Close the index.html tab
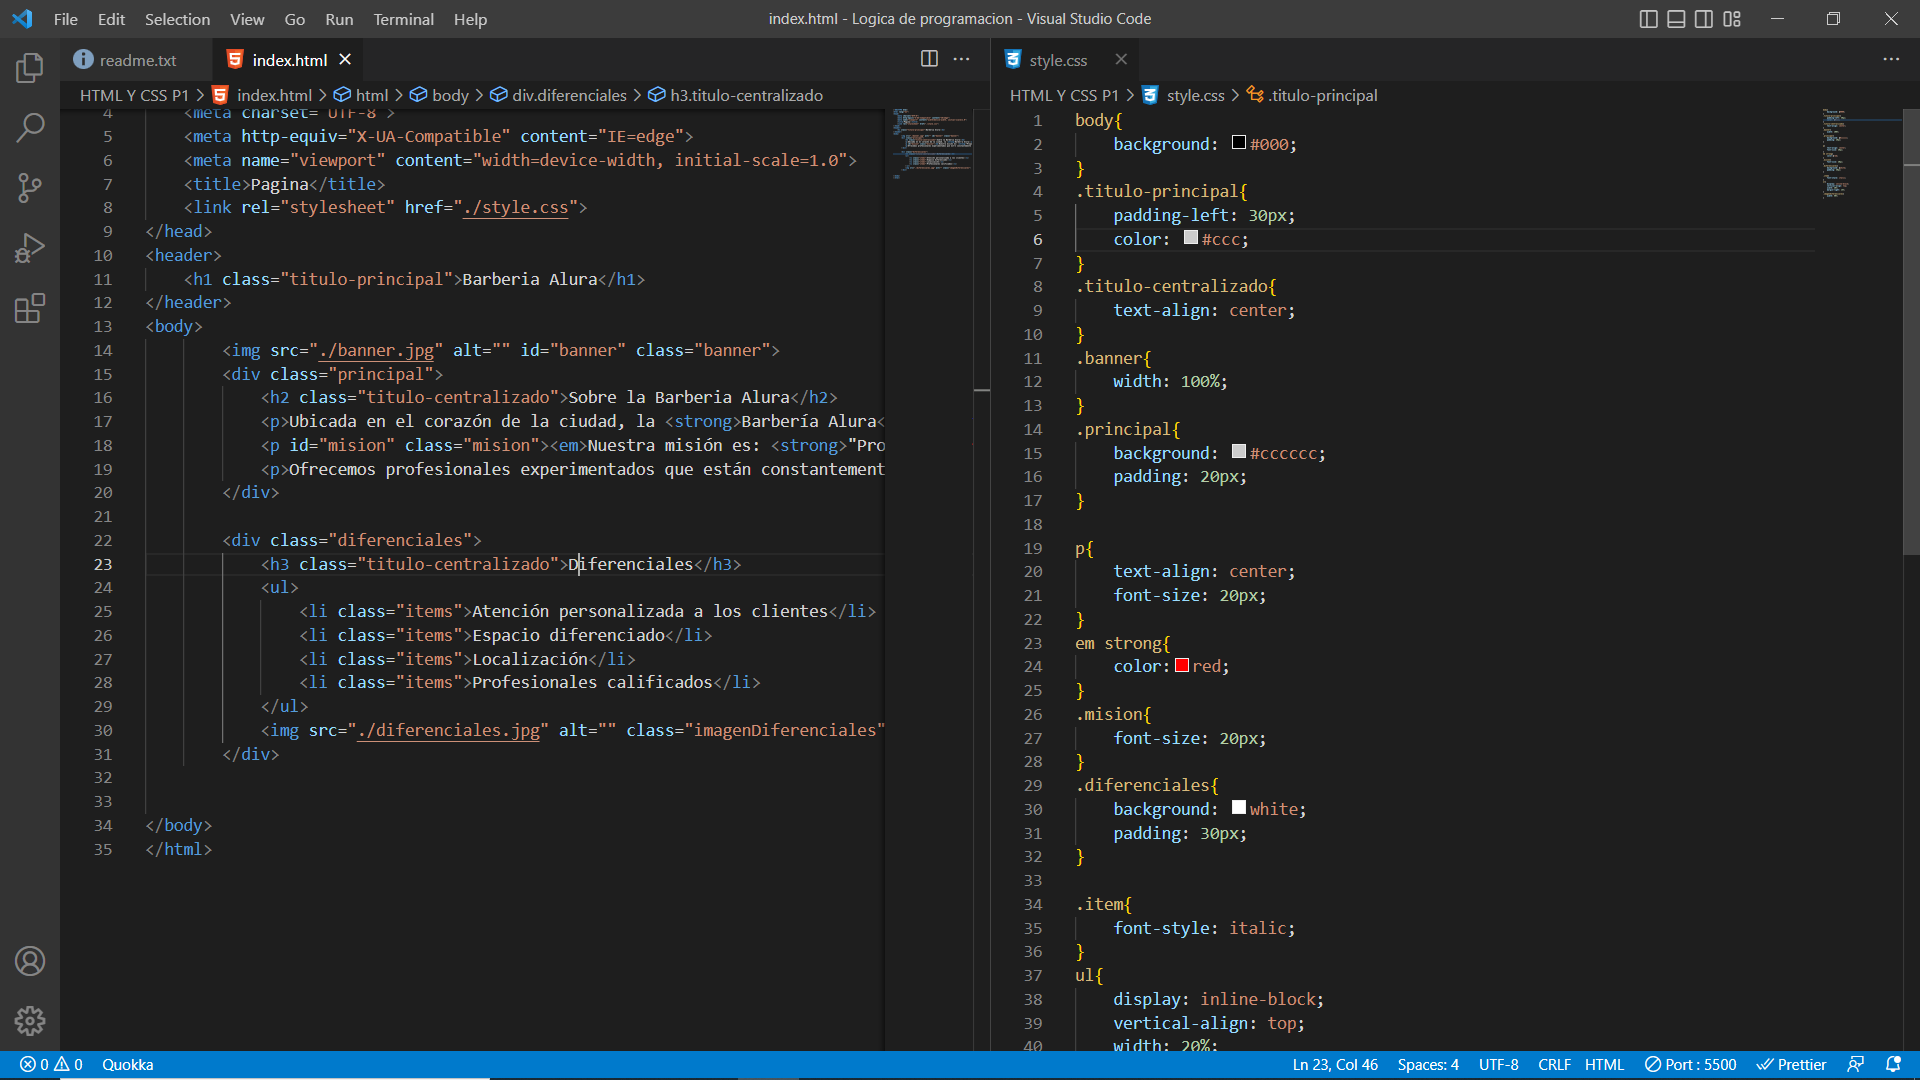The width and height of the screenshot is (1920, 1080). pos(345,60)
